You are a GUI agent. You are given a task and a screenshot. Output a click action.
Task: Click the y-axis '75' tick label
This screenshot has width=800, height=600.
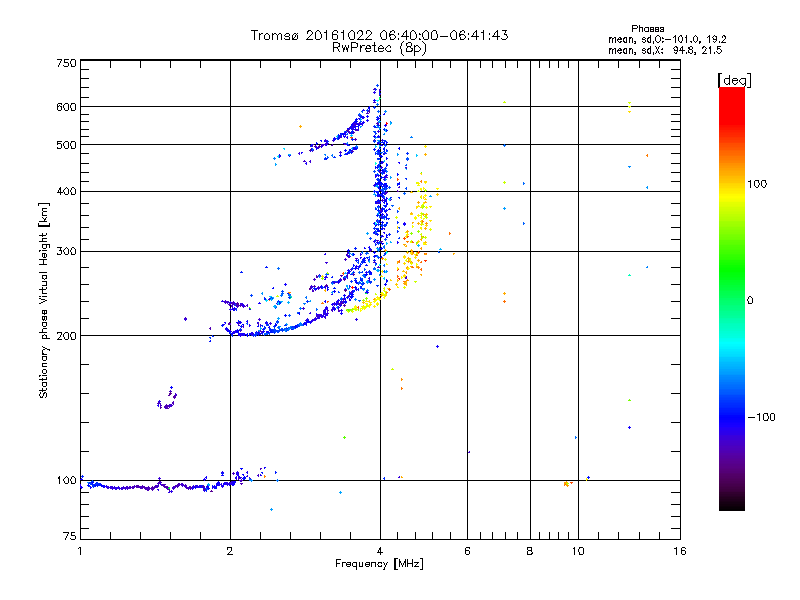pyautogui.click(x=70, y=536)
